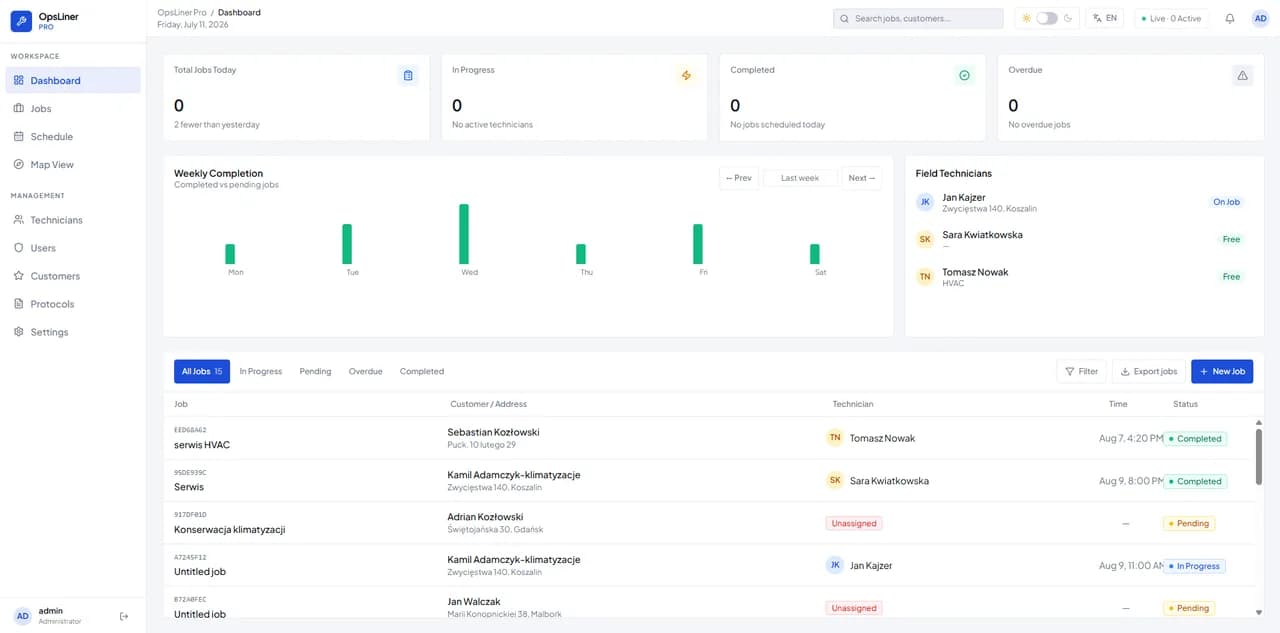Click the Overdue warning triangle icon
The image size is (1280, 633).
coord(1242,75)
